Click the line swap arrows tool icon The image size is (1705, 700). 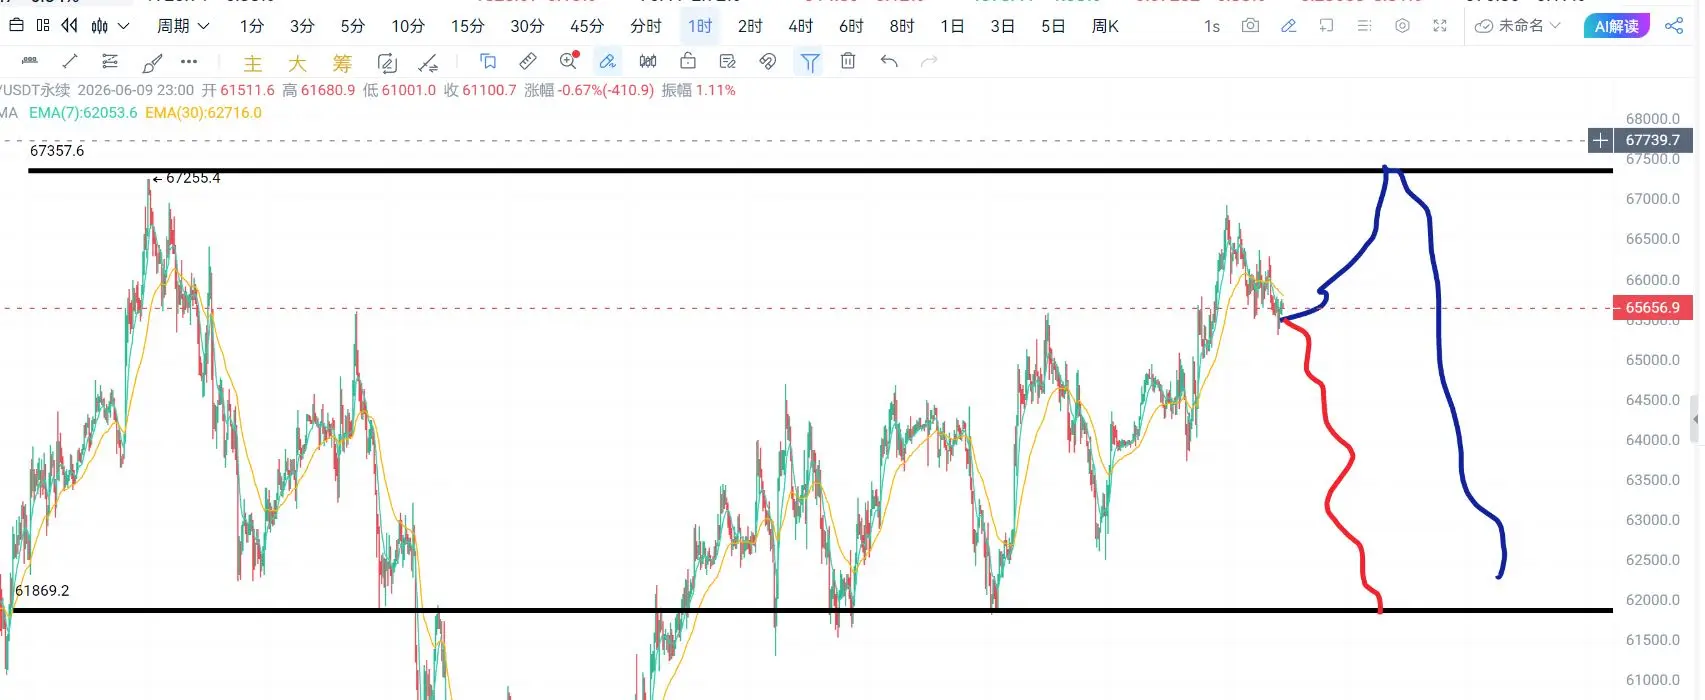(428, 63)
